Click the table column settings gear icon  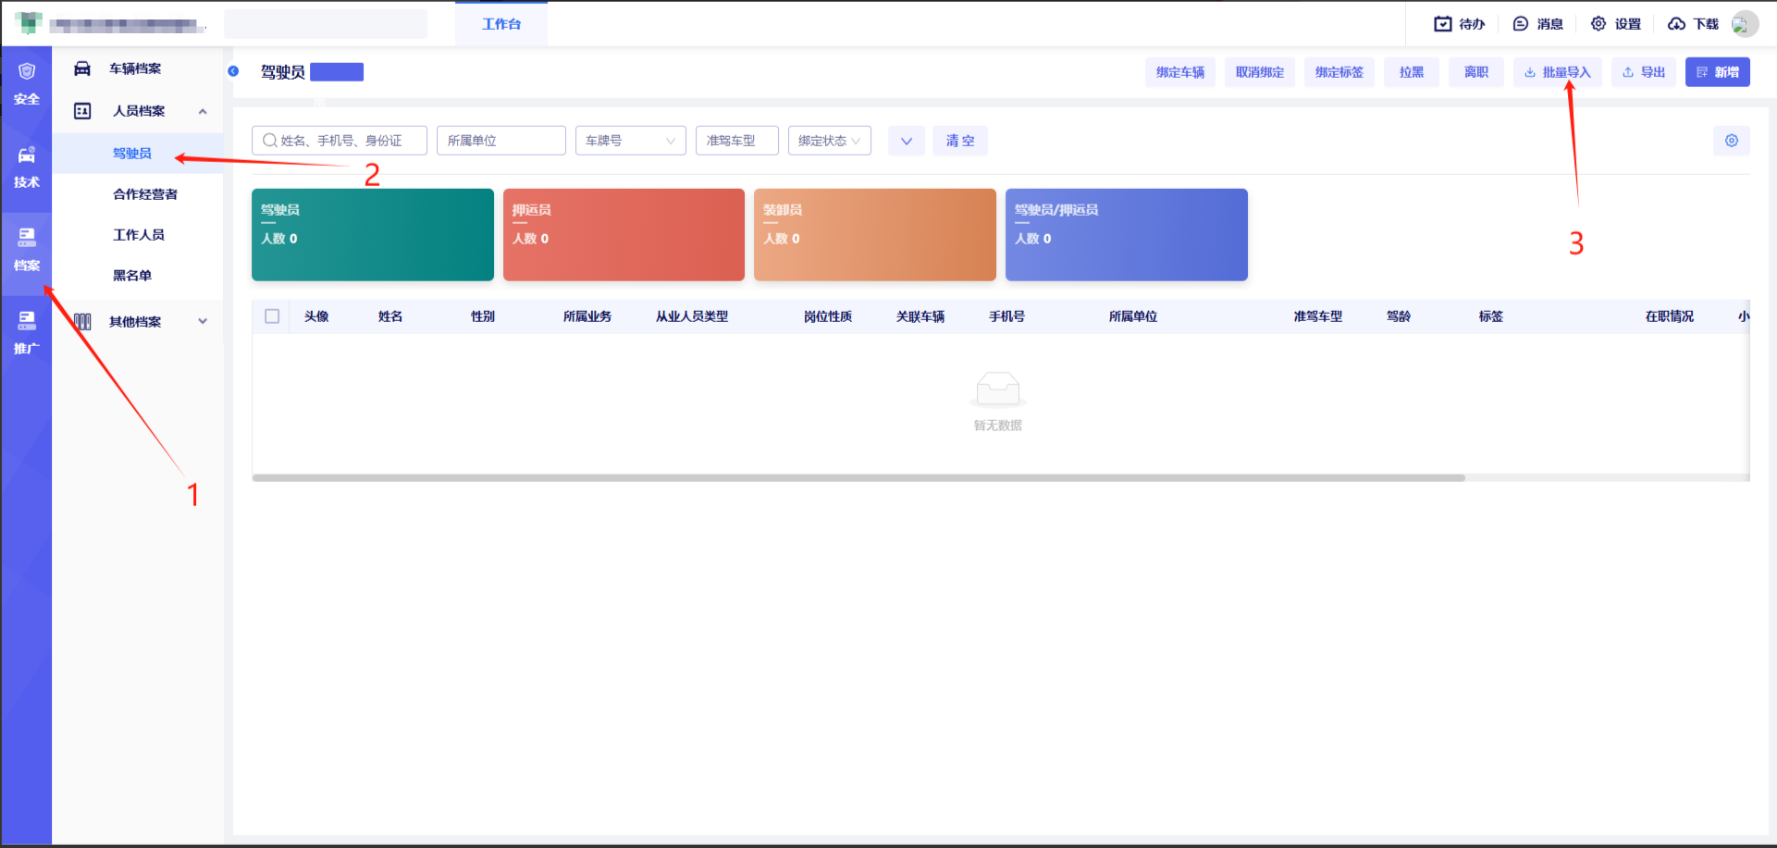1731,141
